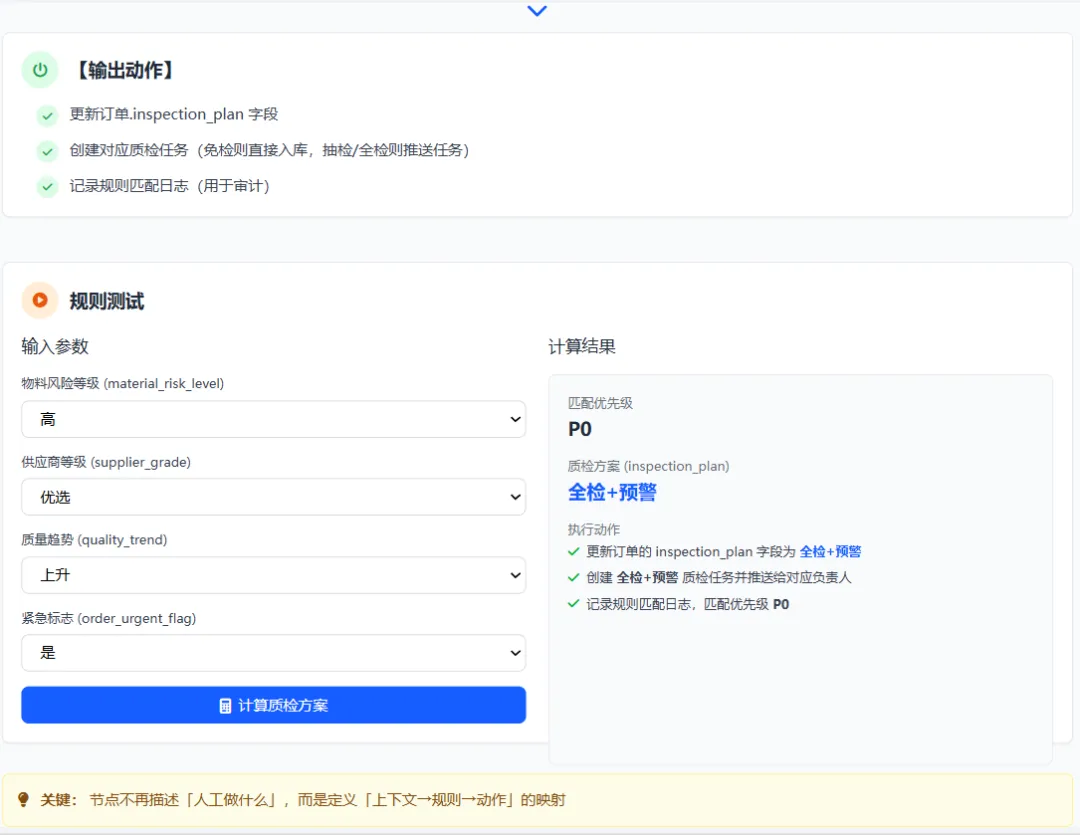Image resolution: width=1080 pixels, height=835 pixels.
Task: Click the 规则测试 heading
Action: [107, 301]
